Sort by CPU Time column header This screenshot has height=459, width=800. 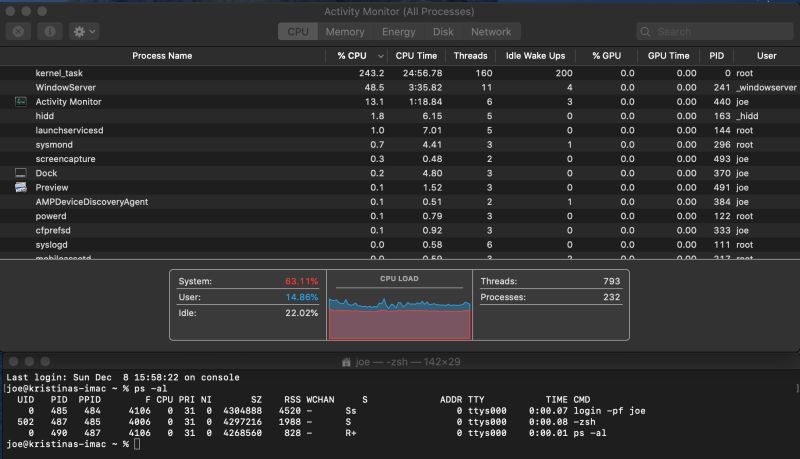tap(416, 56)
